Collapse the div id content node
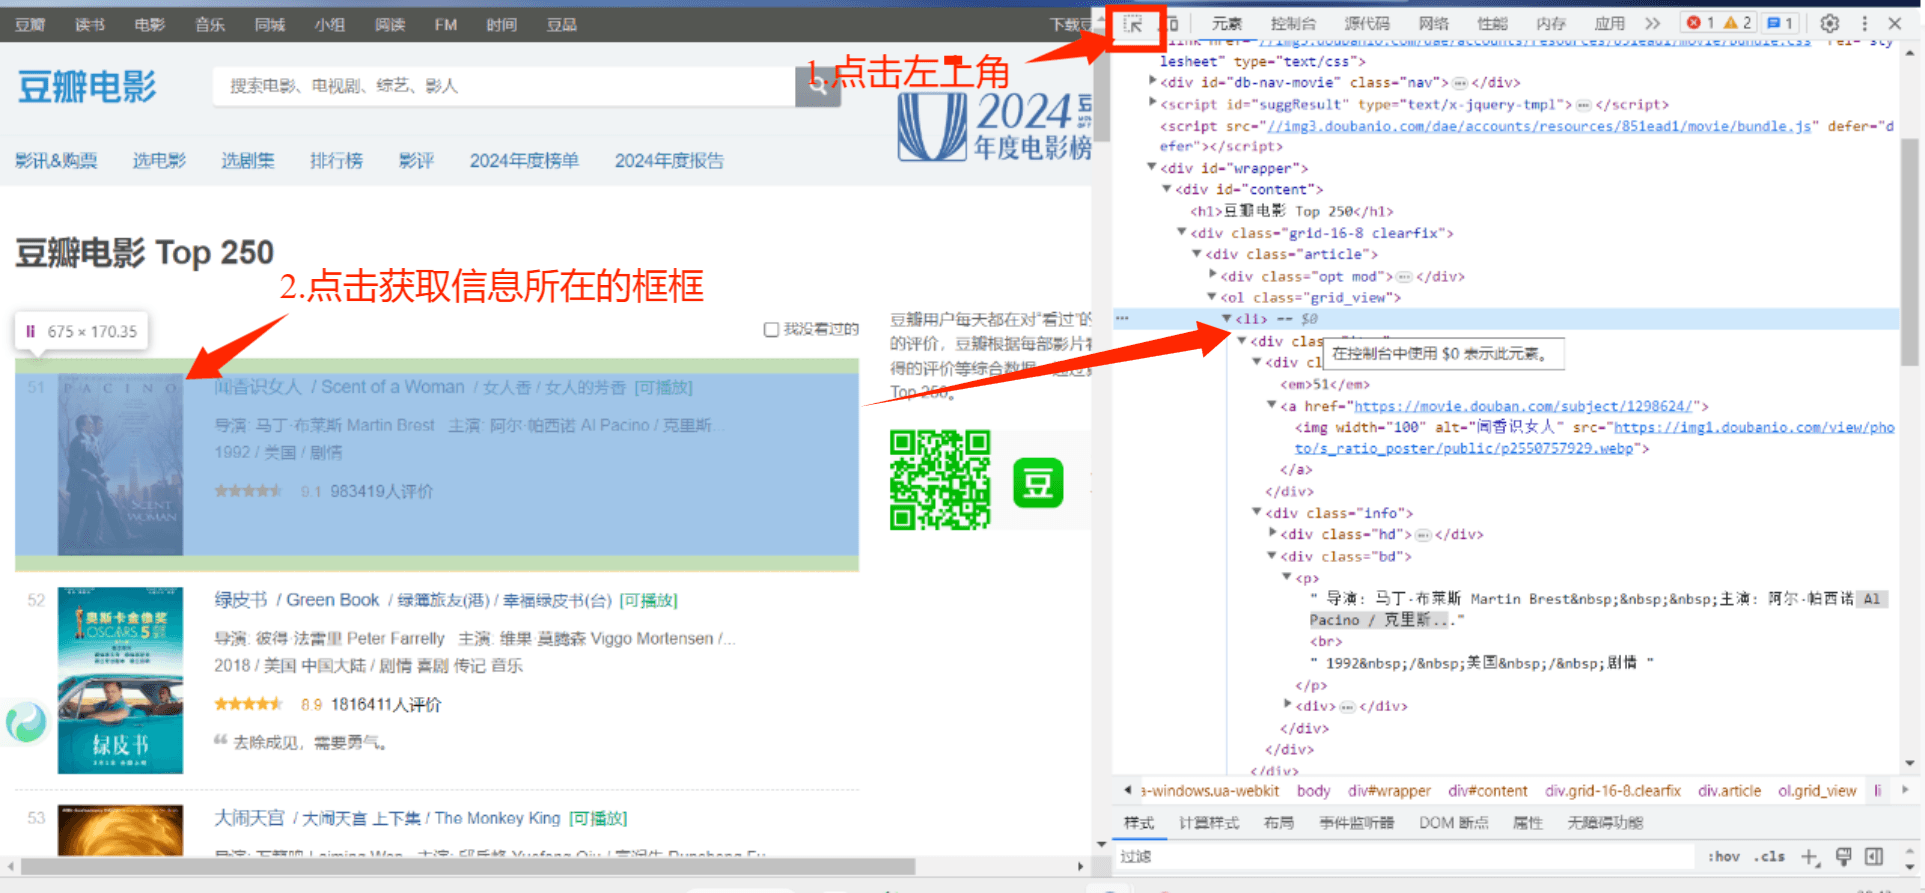The image size is (1925, 893). 1167,188
